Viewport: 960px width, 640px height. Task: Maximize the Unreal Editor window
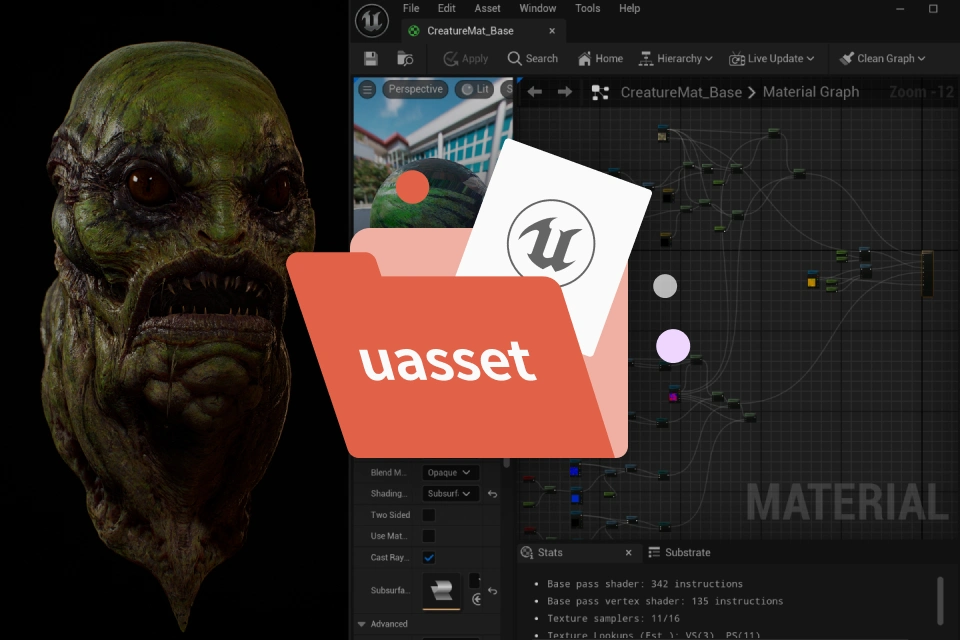tap(933, 9)
